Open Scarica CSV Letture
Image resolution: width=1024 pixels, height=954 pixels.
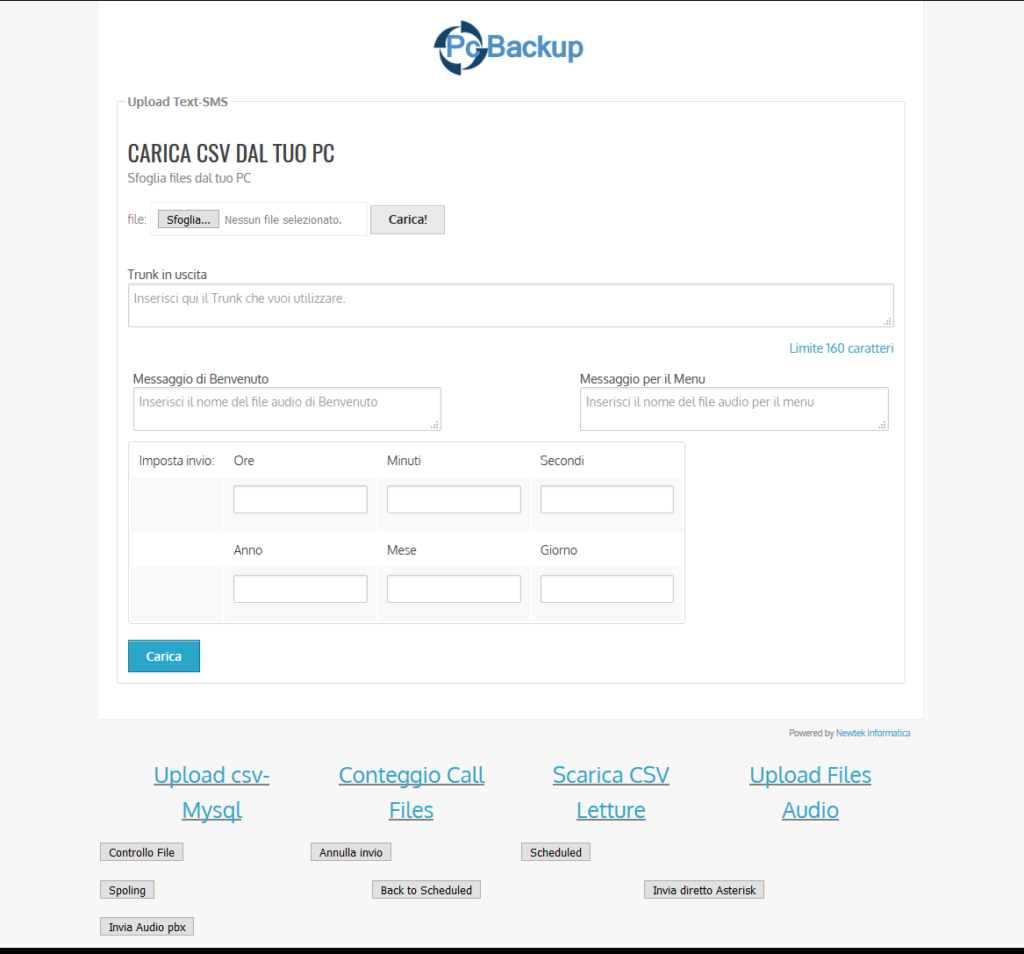pos(610,792)
